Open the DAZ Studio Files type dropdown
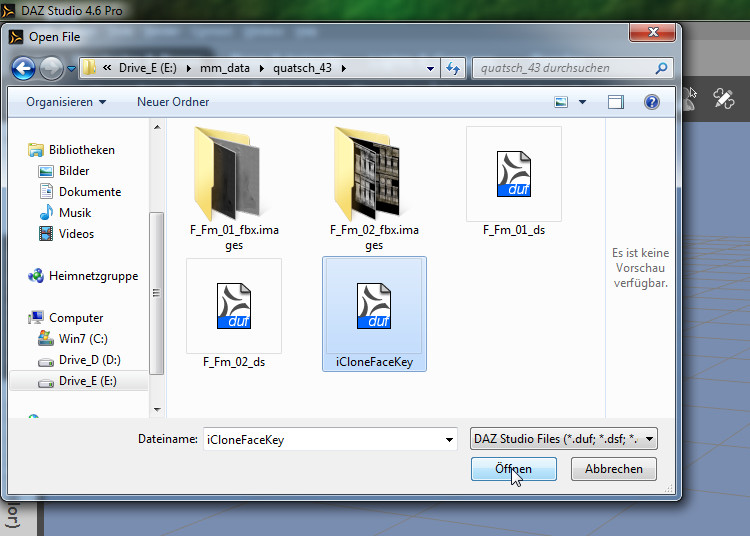Image resolution: width=750 pixels, height=536 pixels. (563, 438)
